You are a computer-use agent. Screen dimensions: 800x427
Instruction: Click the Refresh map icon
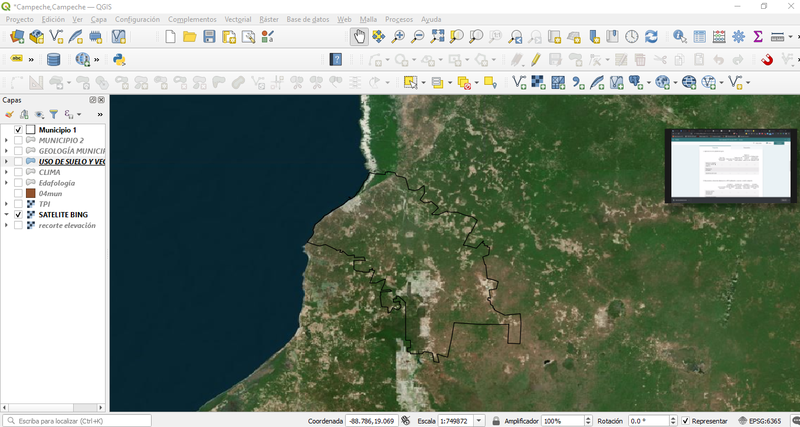coord(651,36)
